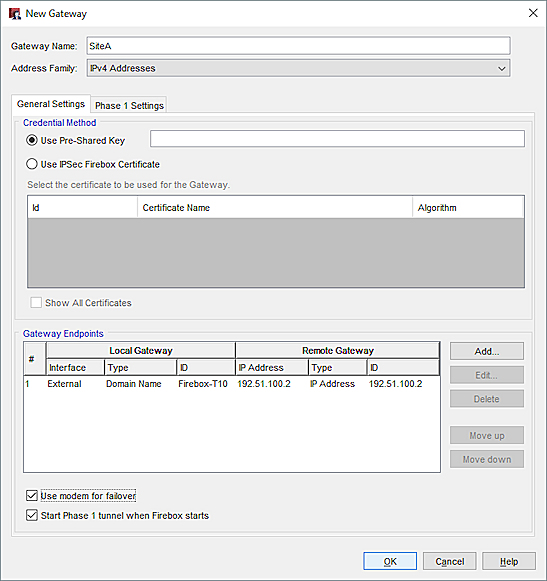Click the Move down button
Viewport: 547px width, 581px height.
pyautogui.click(x=487, y=459)
